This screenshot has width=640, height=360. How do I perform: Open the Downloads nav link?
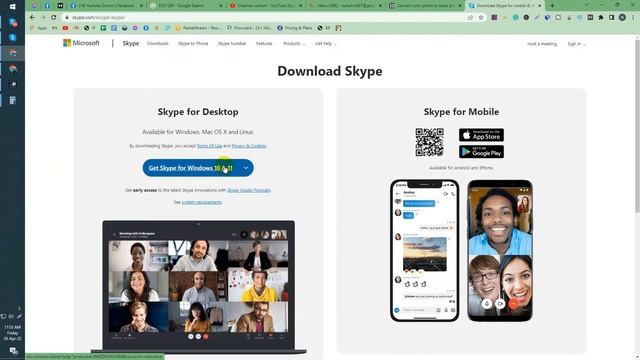[x=158, y=44]
